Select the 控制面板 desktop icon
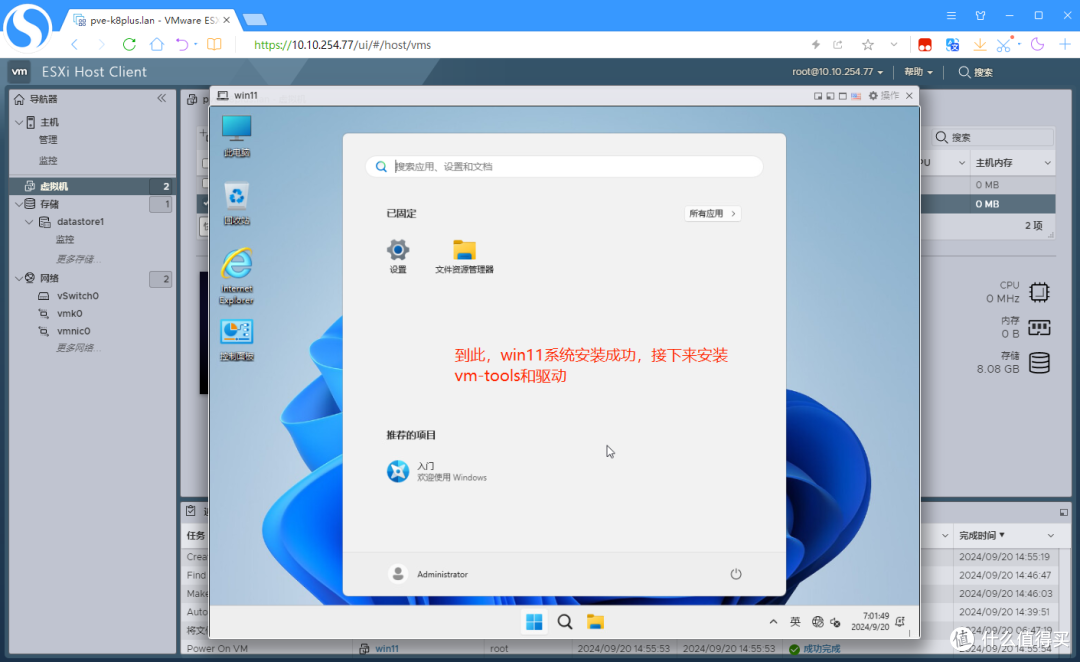The image size is (1080, 662). click(x=236, y=340)
